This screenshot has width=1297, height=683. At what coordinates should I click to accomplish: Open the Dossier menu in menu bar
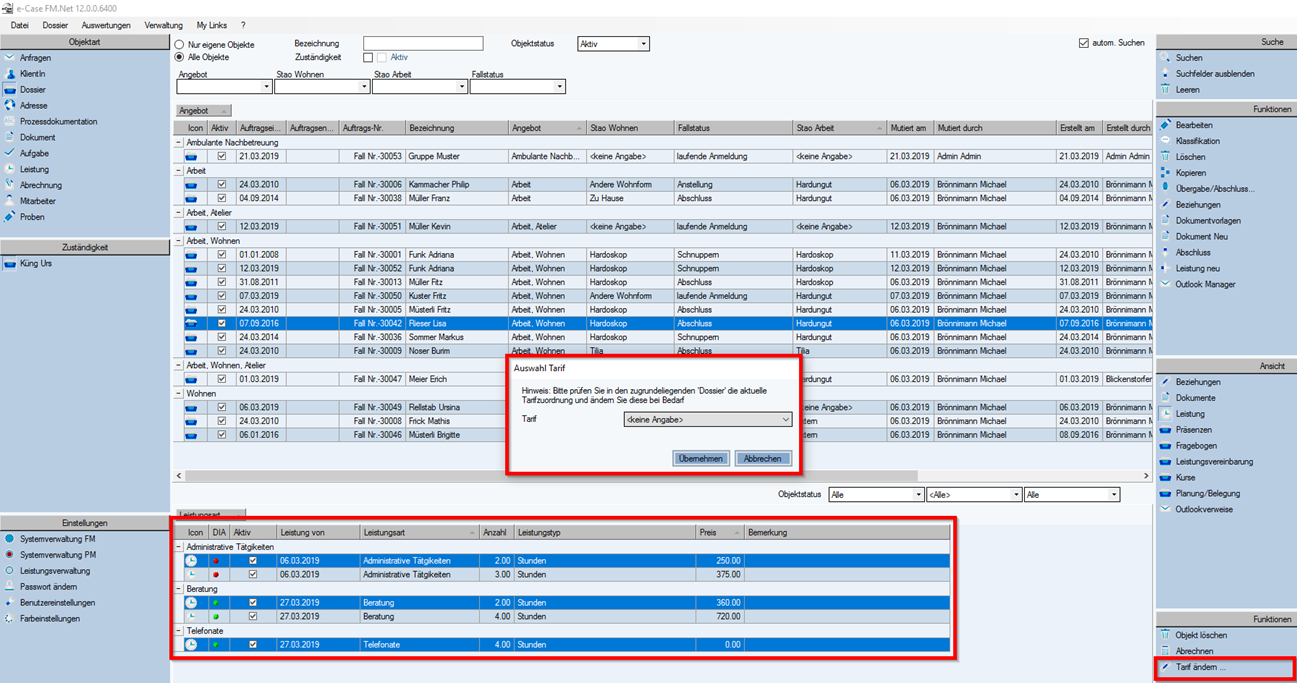pyautogui.click(x=55, y=25)
